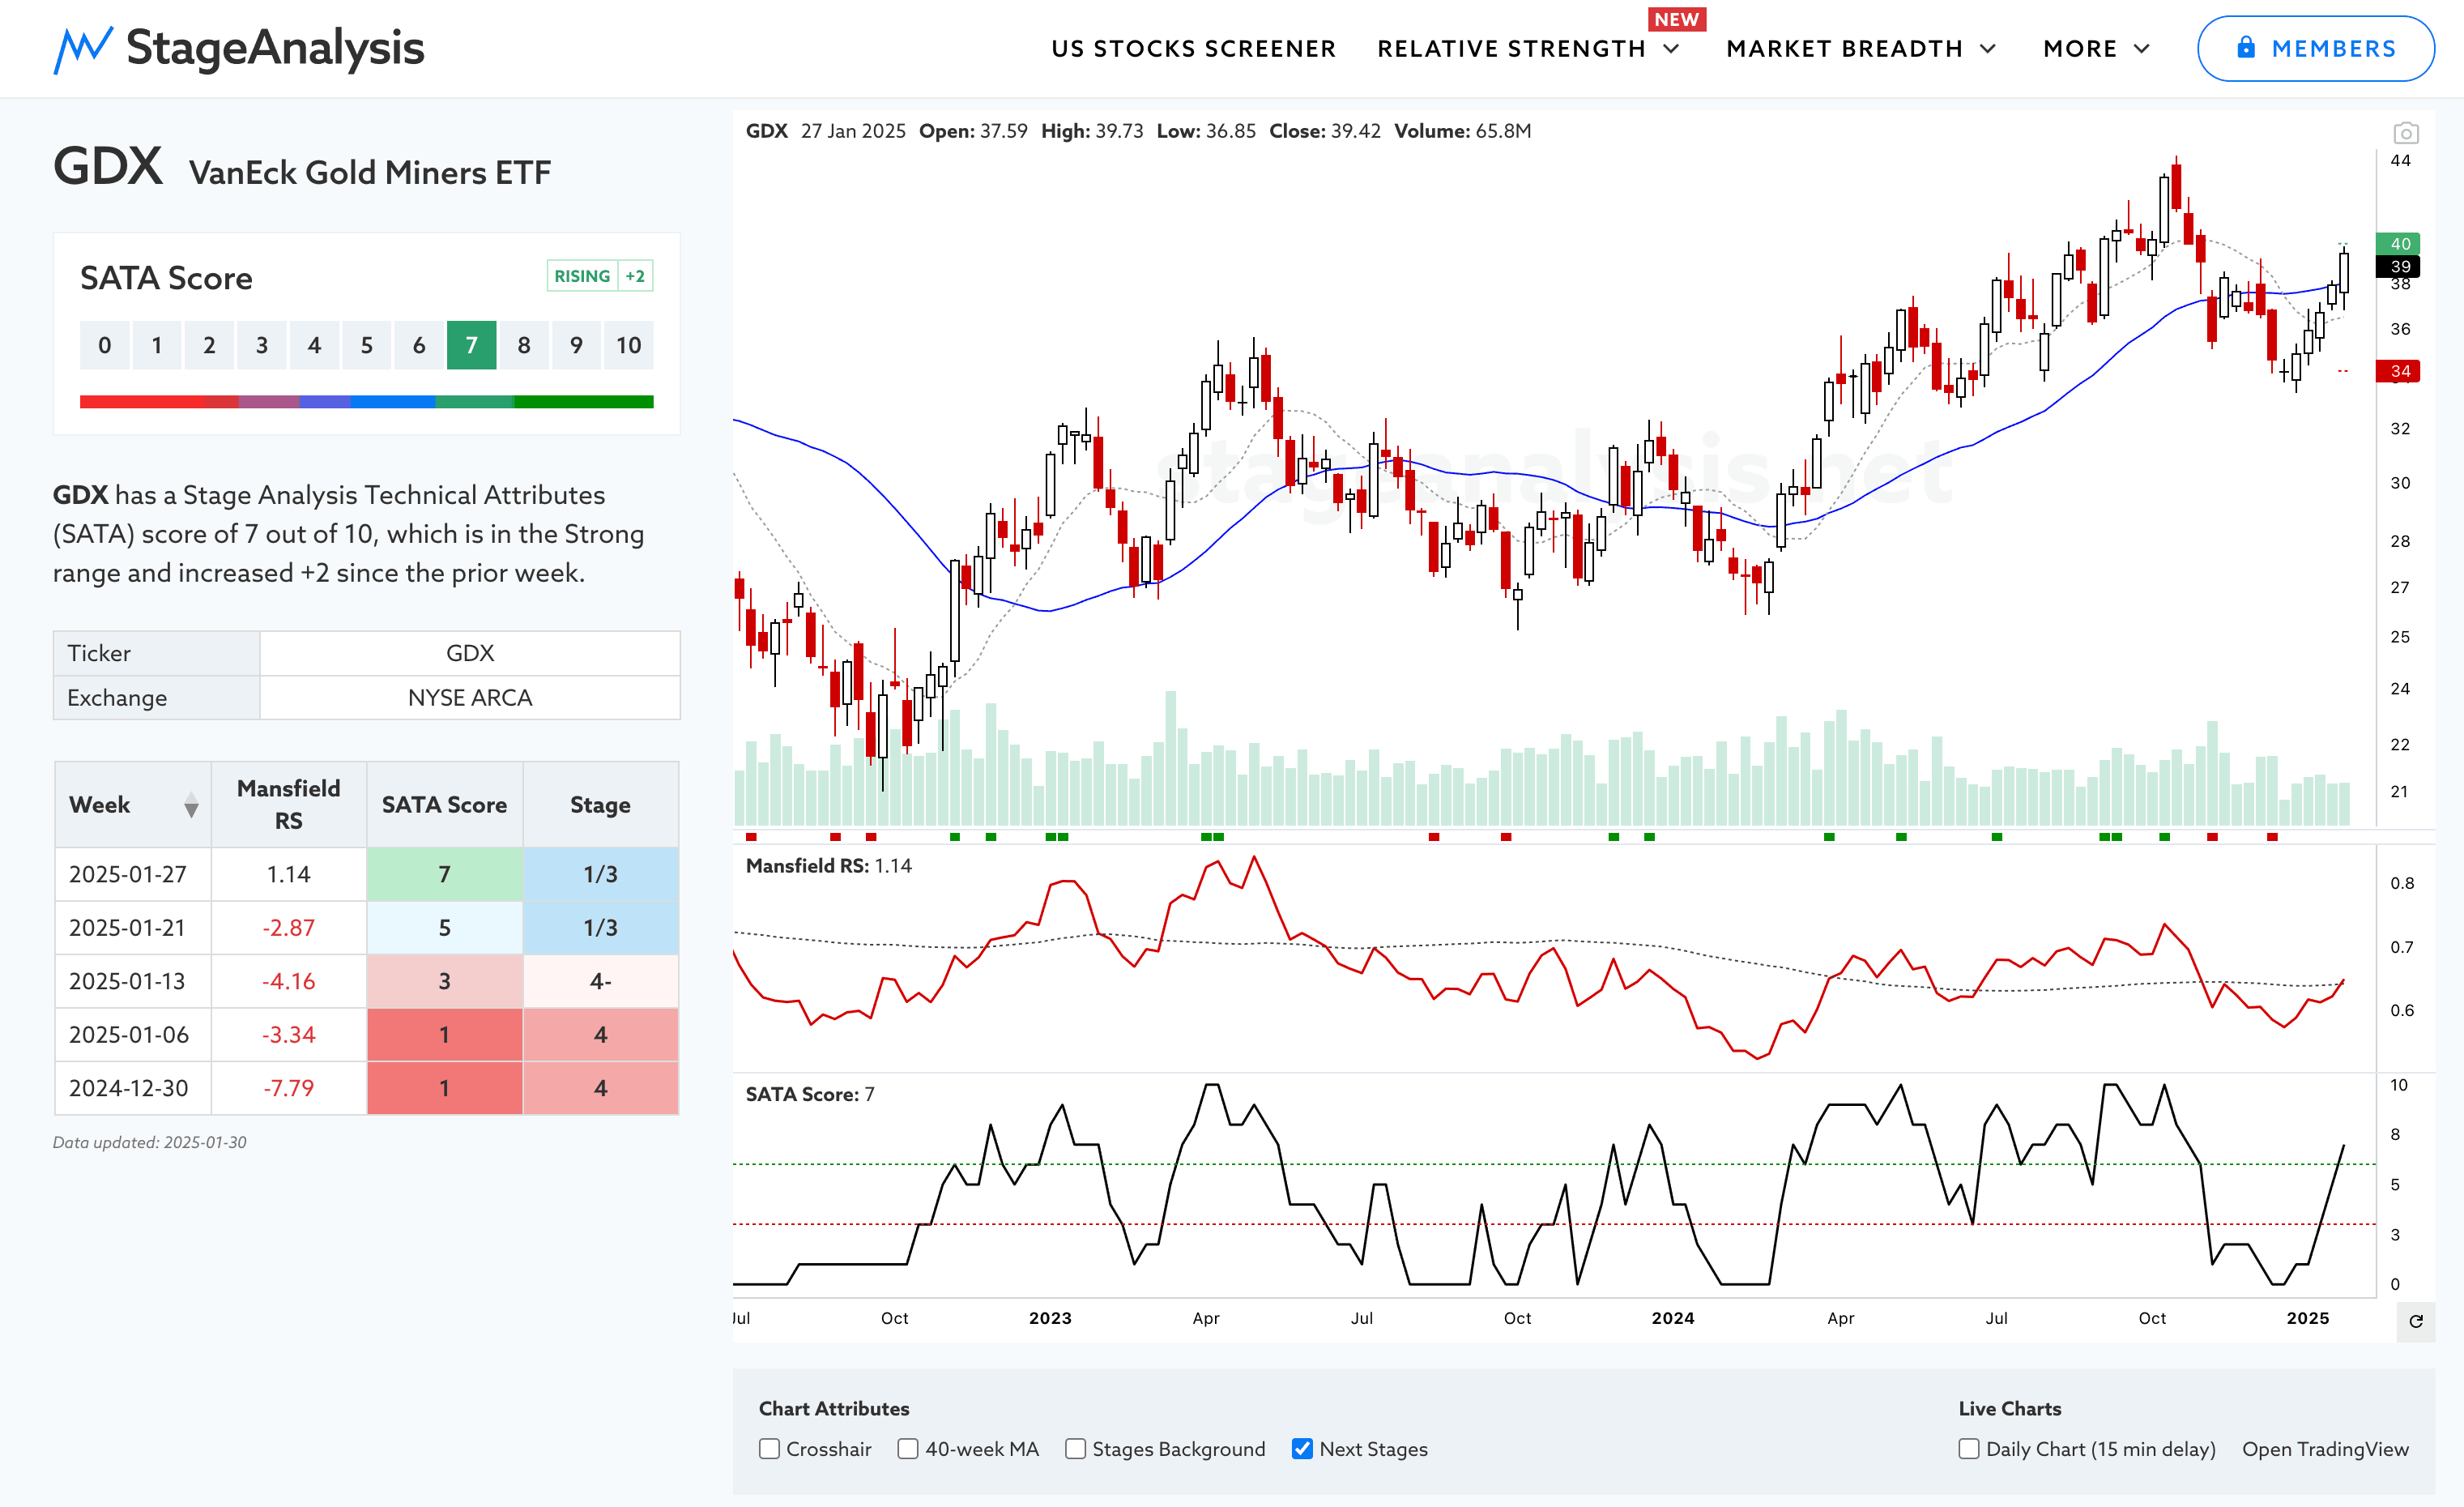Click the NEW badge above Relative Strength
This screenshot has width=2464, height=1507.
1677,19
